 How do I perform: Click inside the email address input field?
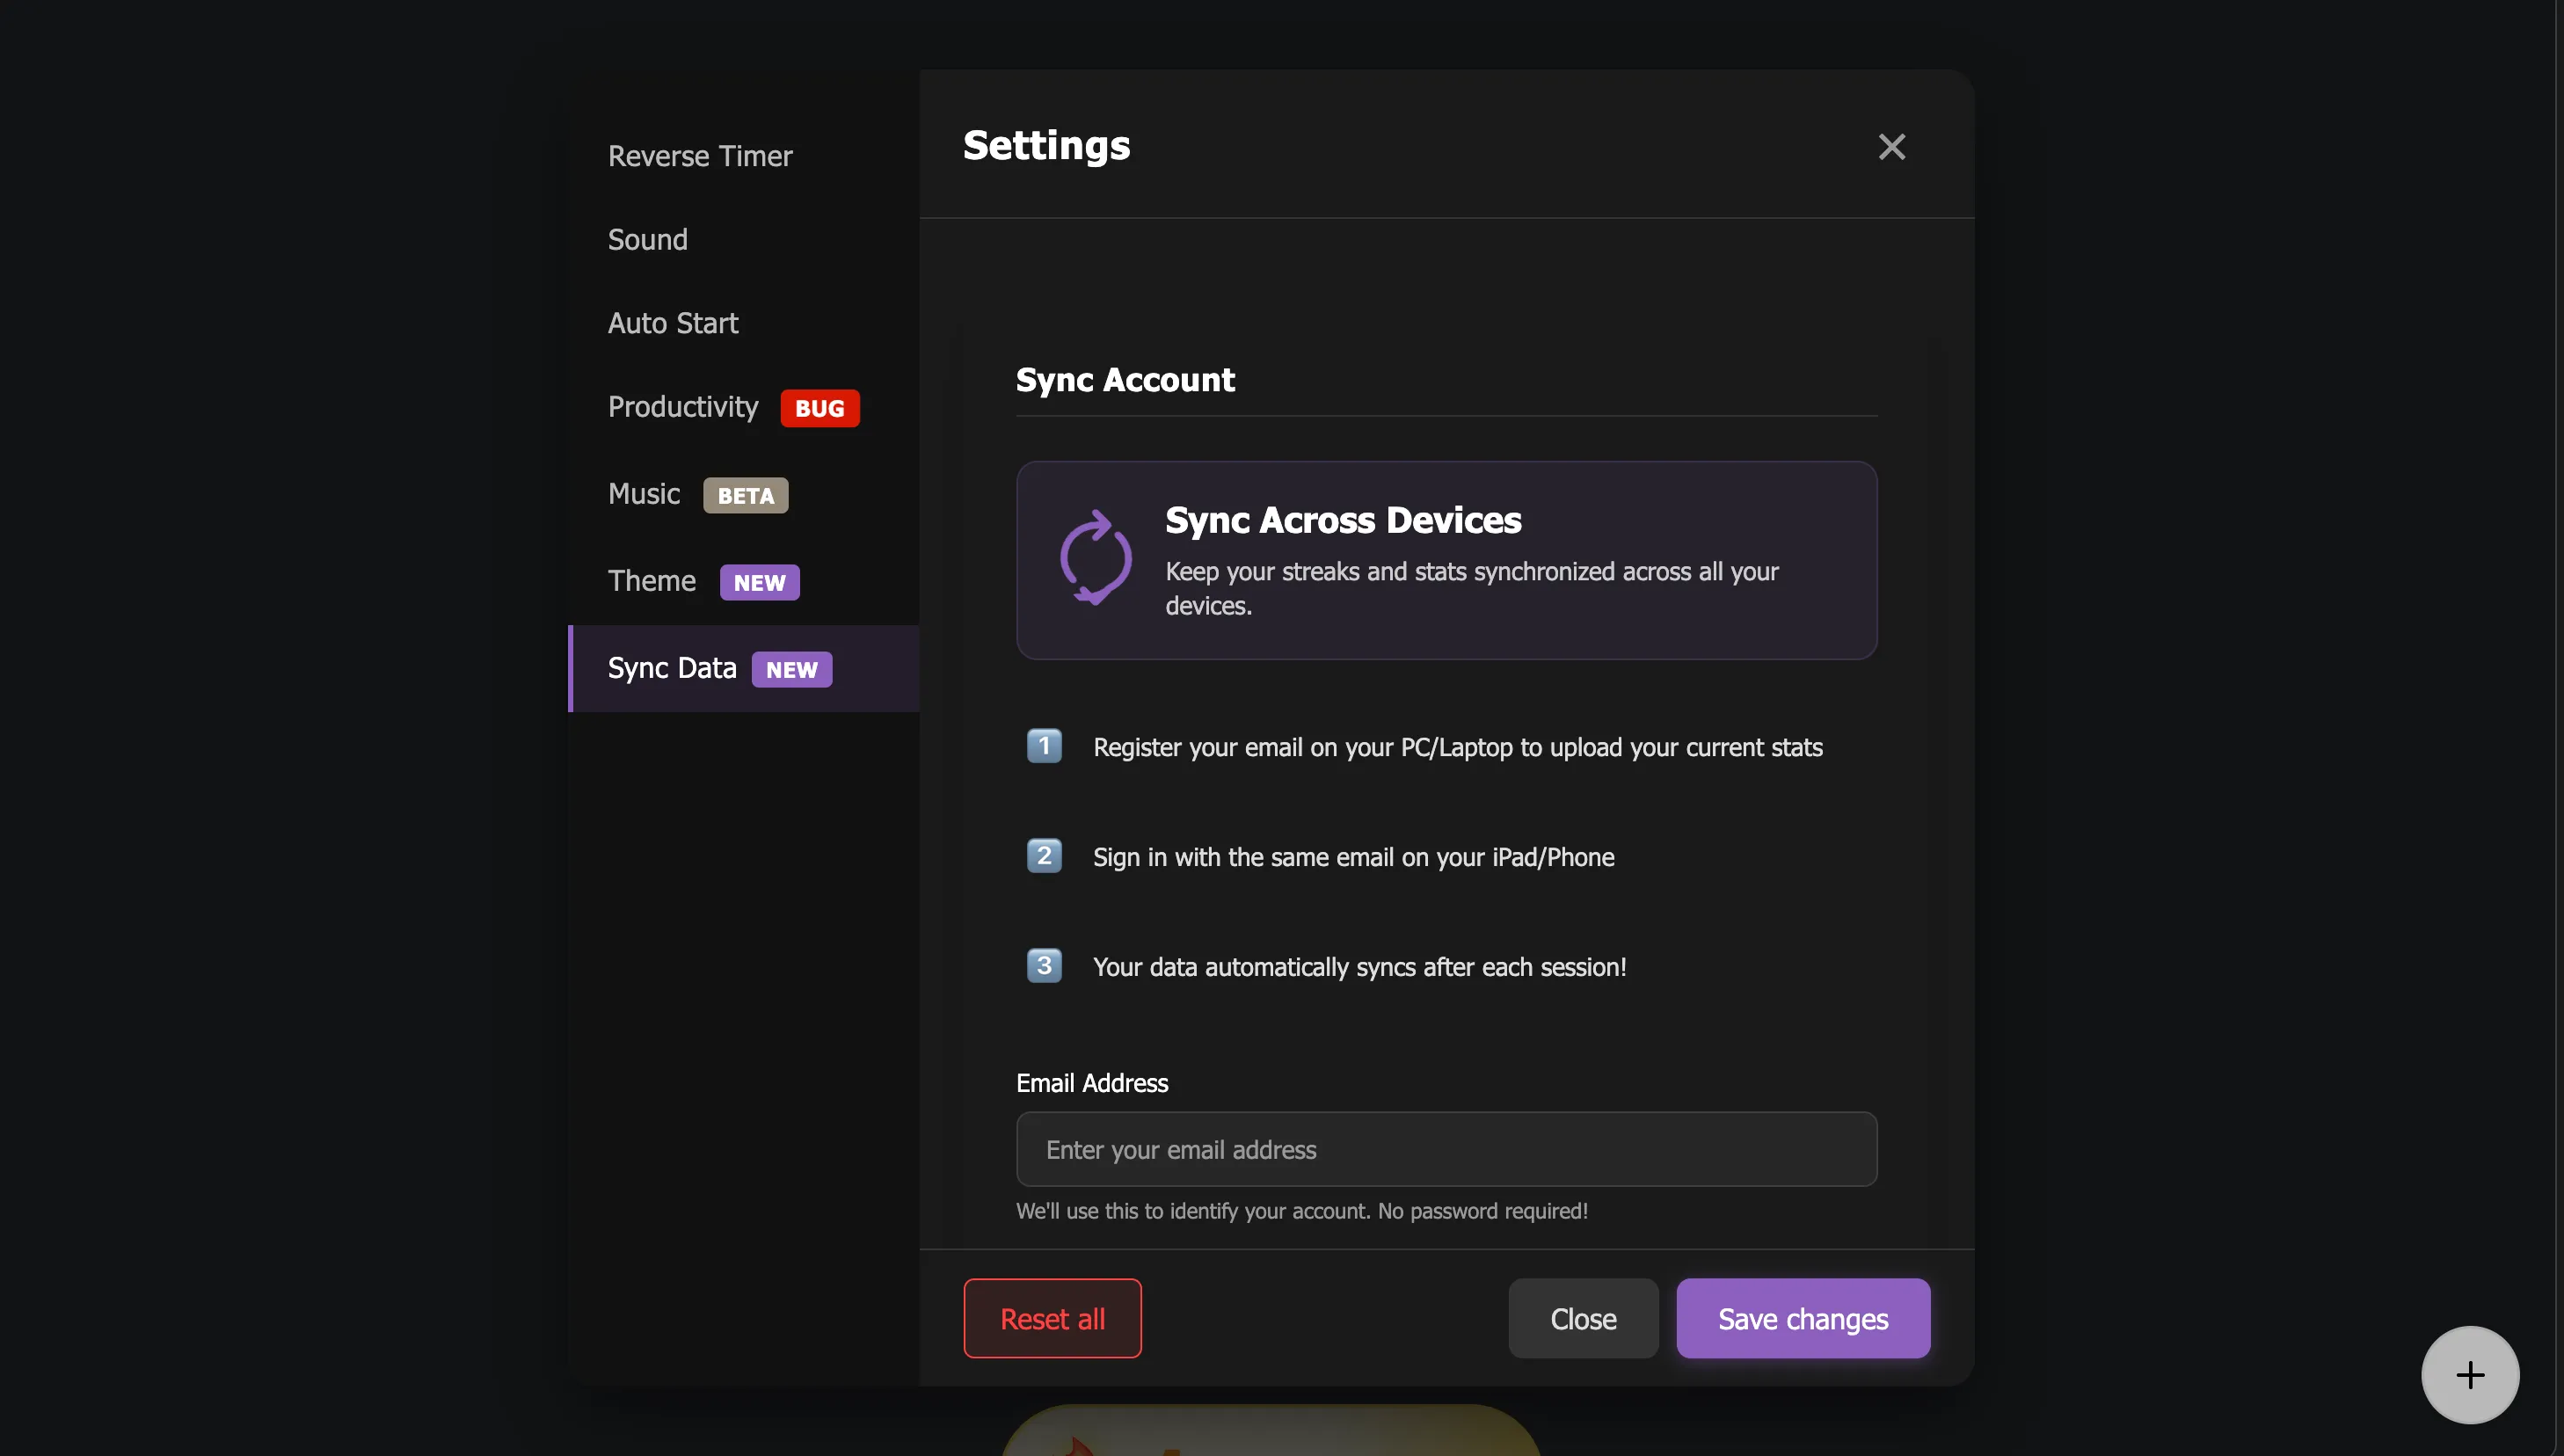[1445, 1149]
